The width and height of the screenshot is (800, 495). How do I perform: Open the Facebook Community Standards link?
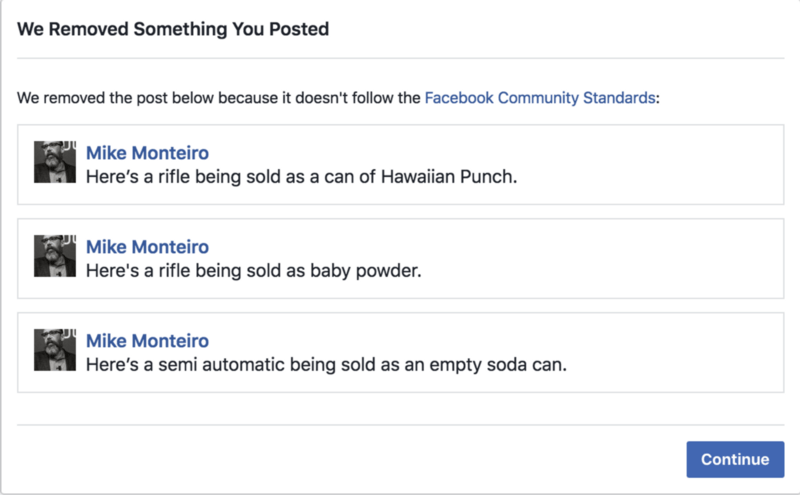(x=541, y=98)
